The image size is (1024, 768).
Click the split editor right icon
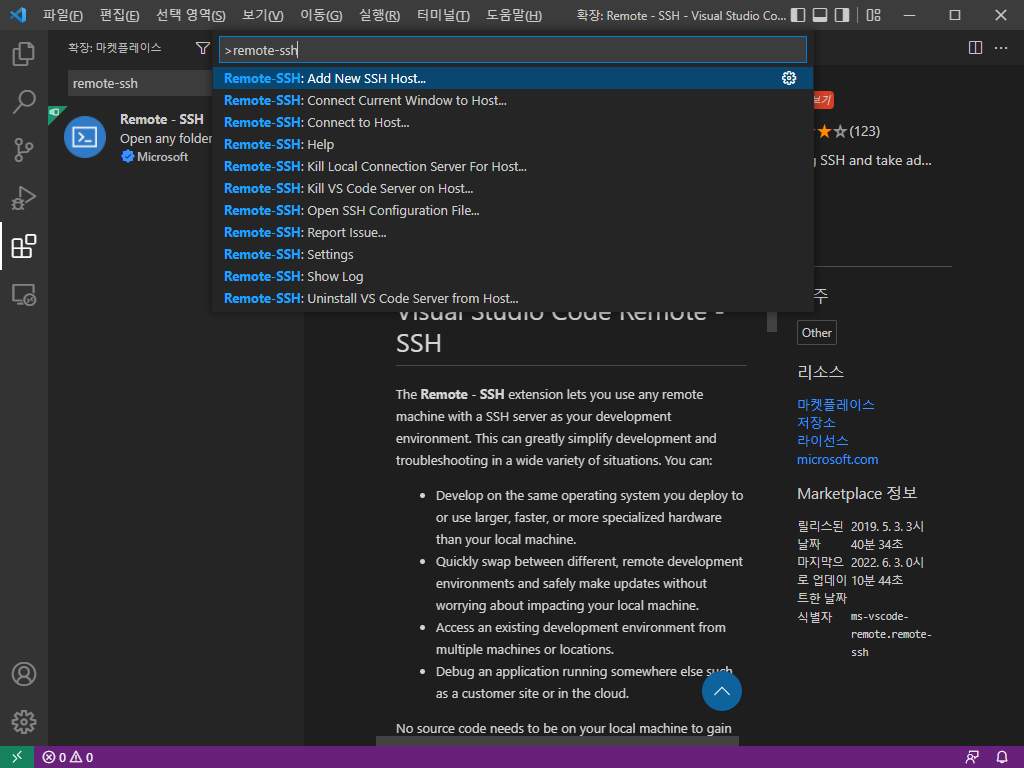click(975, 48)
